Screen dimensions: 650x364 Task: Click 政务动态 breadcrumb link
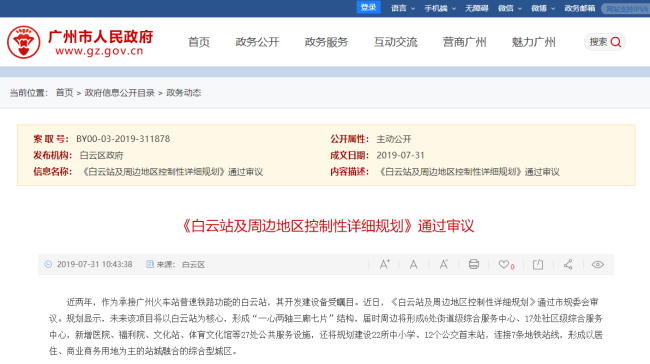(x=184, y=92)
